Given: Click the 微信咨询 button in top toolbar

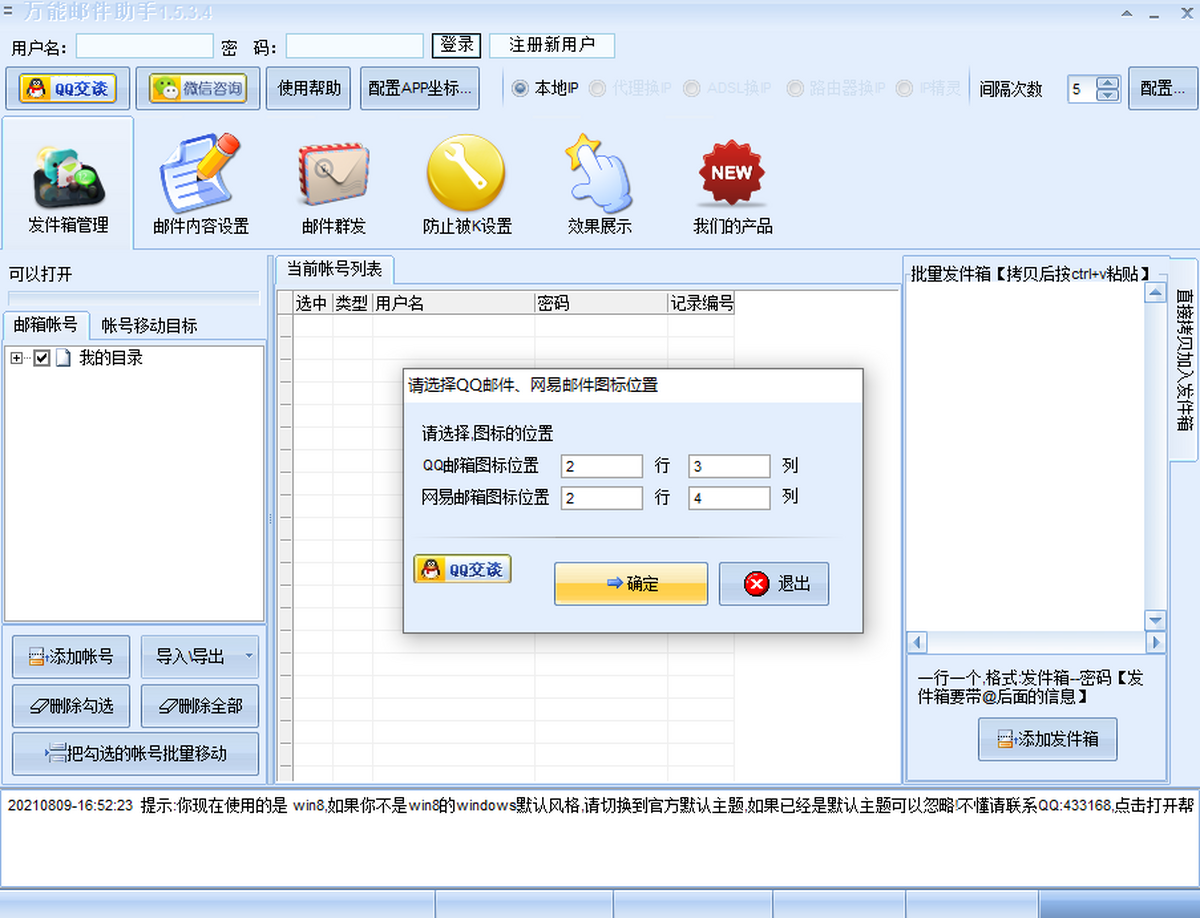Looking at the screenshot, I should click(198, 88).
